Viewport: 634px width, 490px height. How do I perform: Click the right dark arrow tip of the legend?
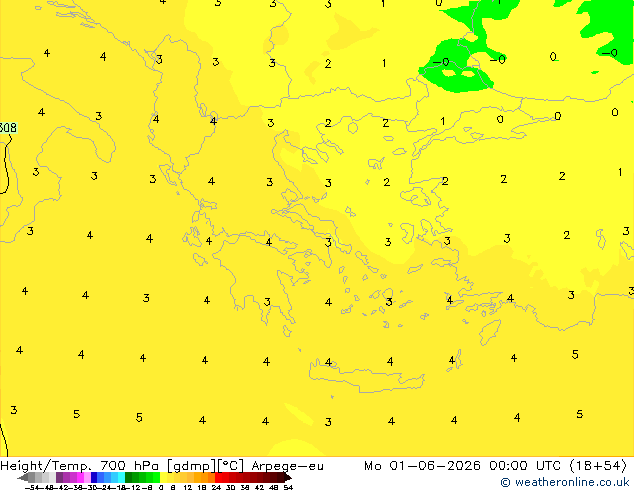click(x=288, y=478)
